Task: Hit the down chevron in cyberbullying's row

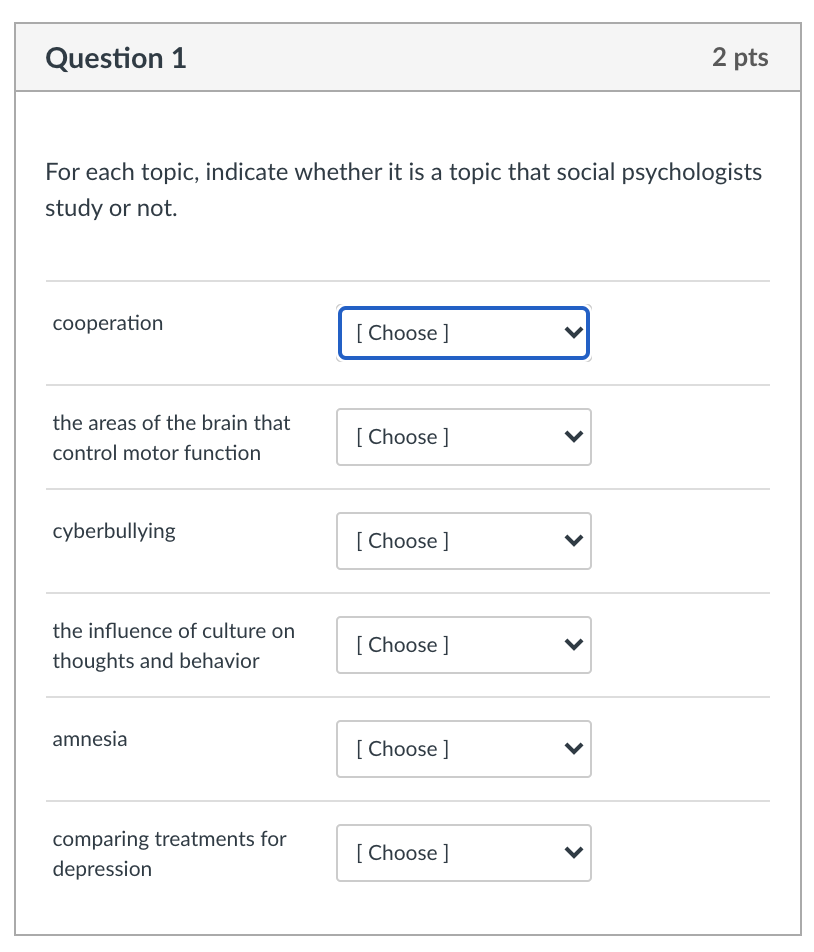Action: pos(573,541)
